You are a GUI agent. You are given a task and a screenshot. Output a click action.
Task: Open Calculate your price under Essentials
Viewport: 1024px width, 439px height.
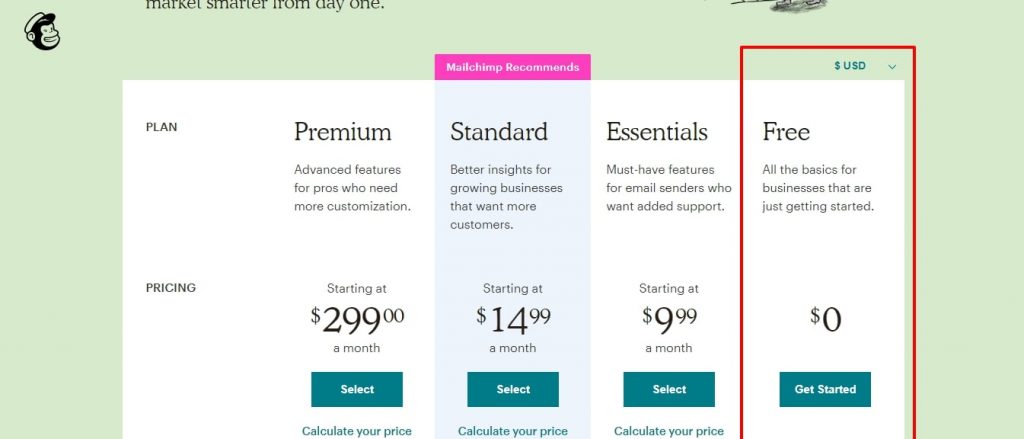669,431
